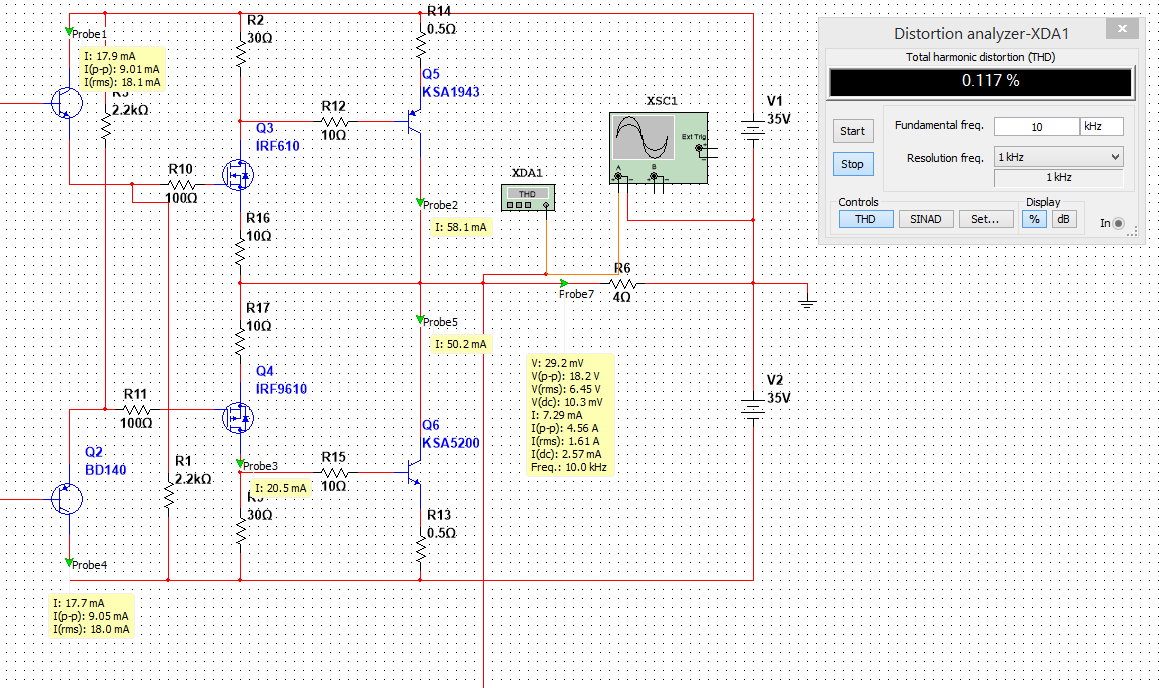
Task: Click the kHz unit selector for fundamental frequency
Action: click(x=1101, y=127)
